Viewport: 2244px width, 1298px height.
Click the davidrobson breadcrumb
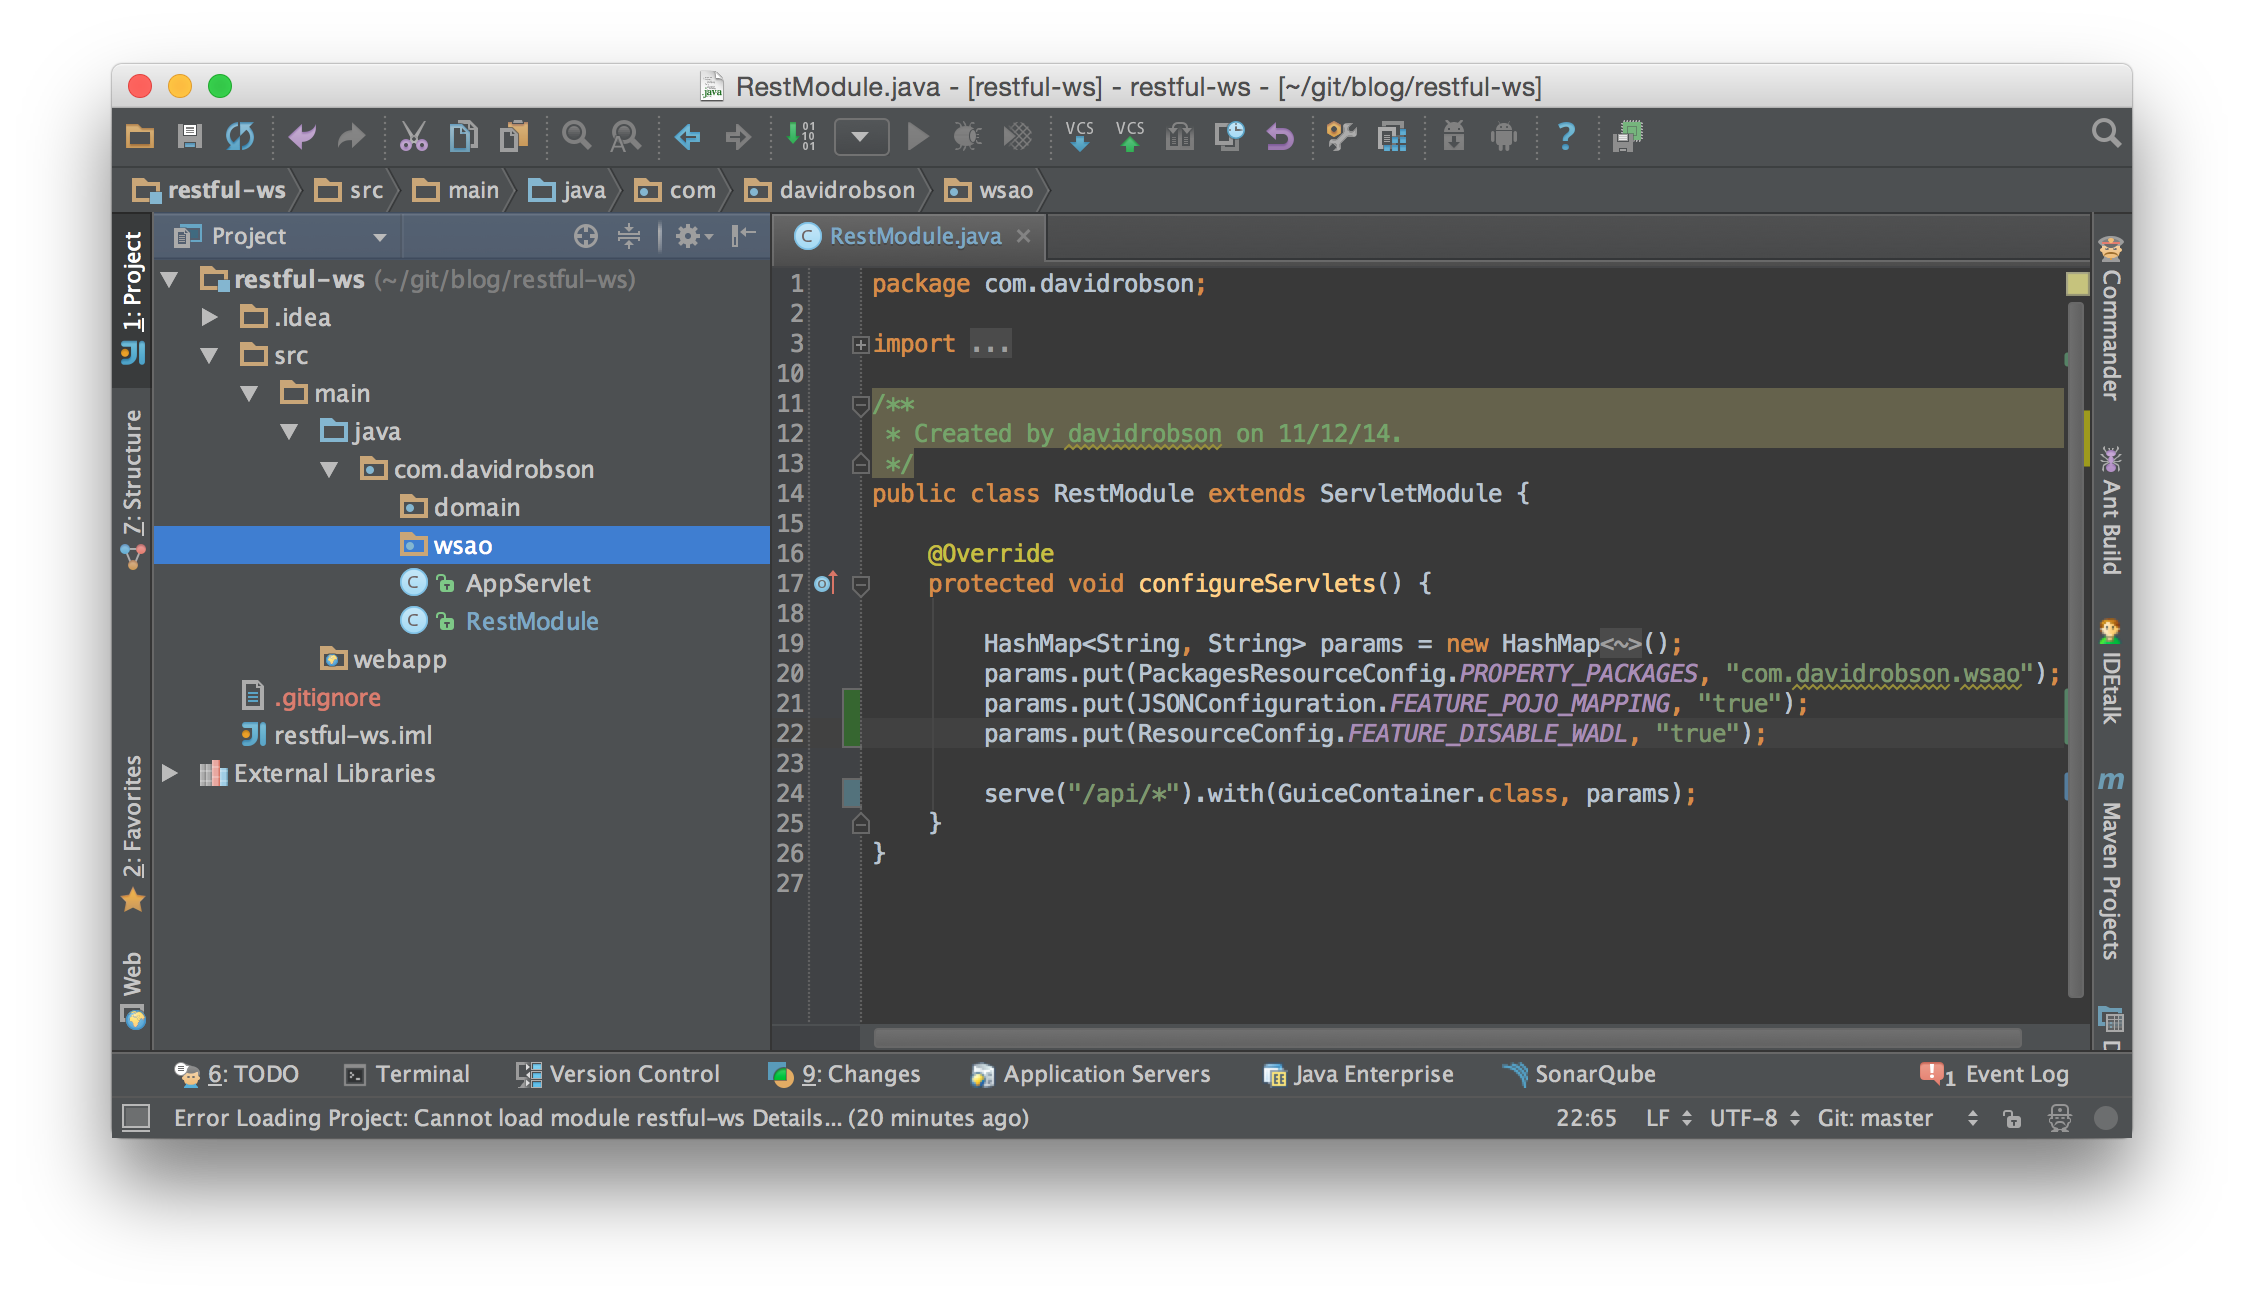point(830,190)
